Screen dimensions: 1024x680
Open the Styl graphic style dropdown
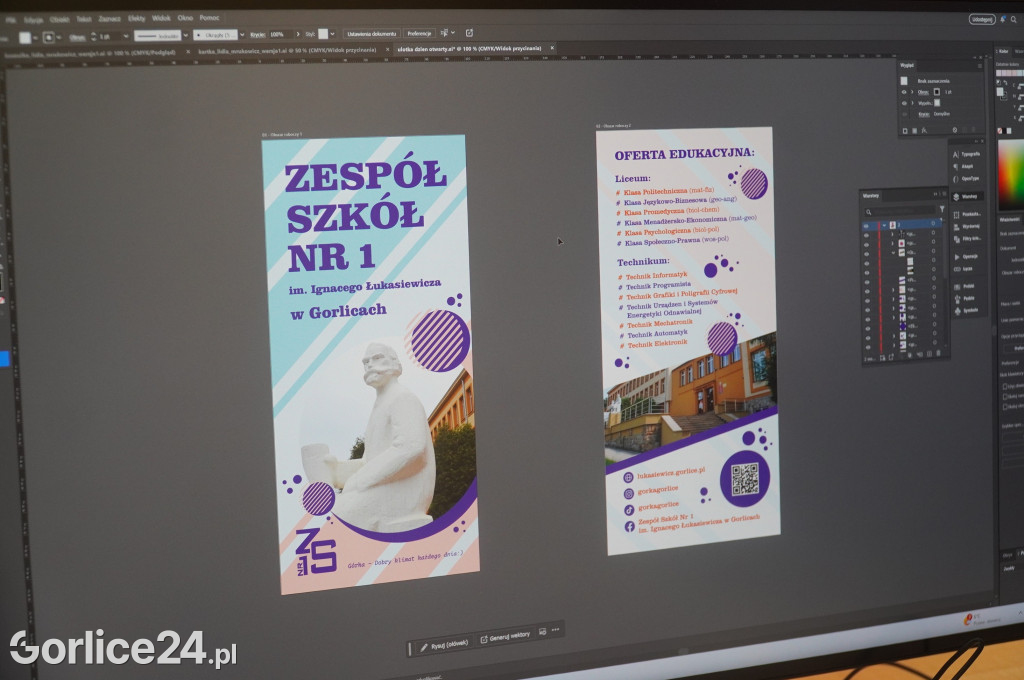point(332,33)
